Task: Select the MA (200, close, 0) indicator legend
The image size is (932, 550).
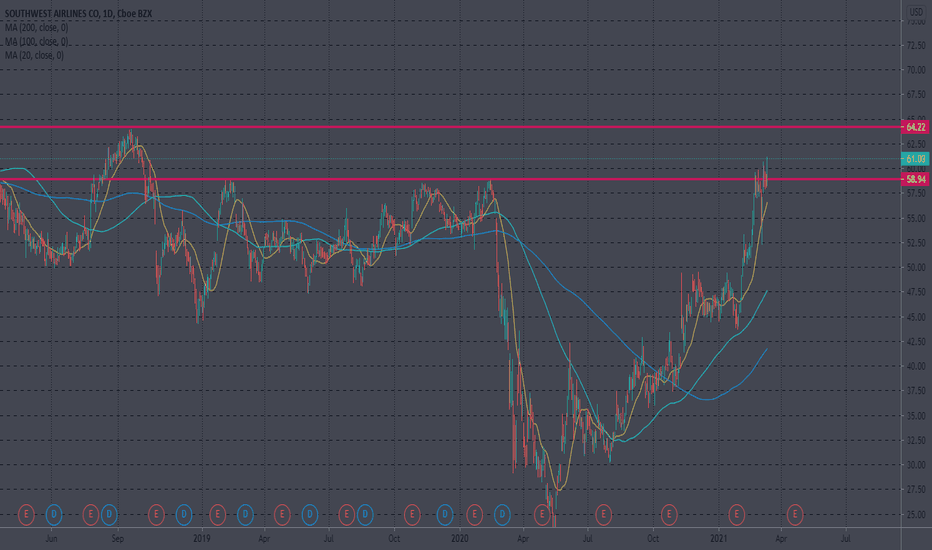Action: click(36, 27)
